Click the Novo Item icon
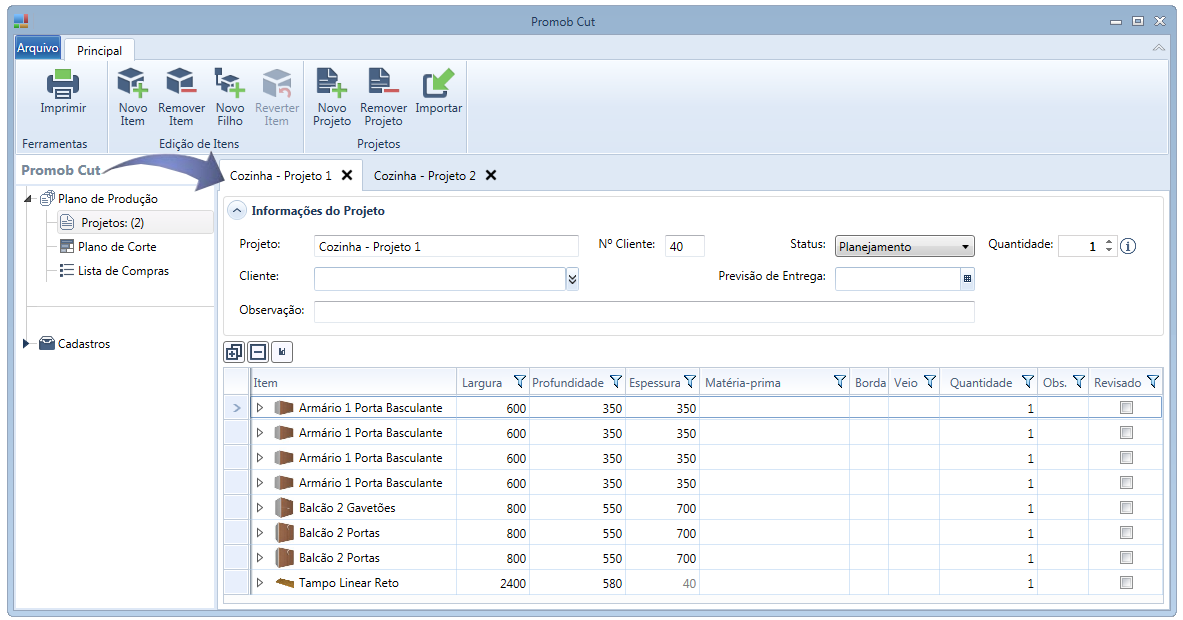1183x620 pixels. [132, 84]
